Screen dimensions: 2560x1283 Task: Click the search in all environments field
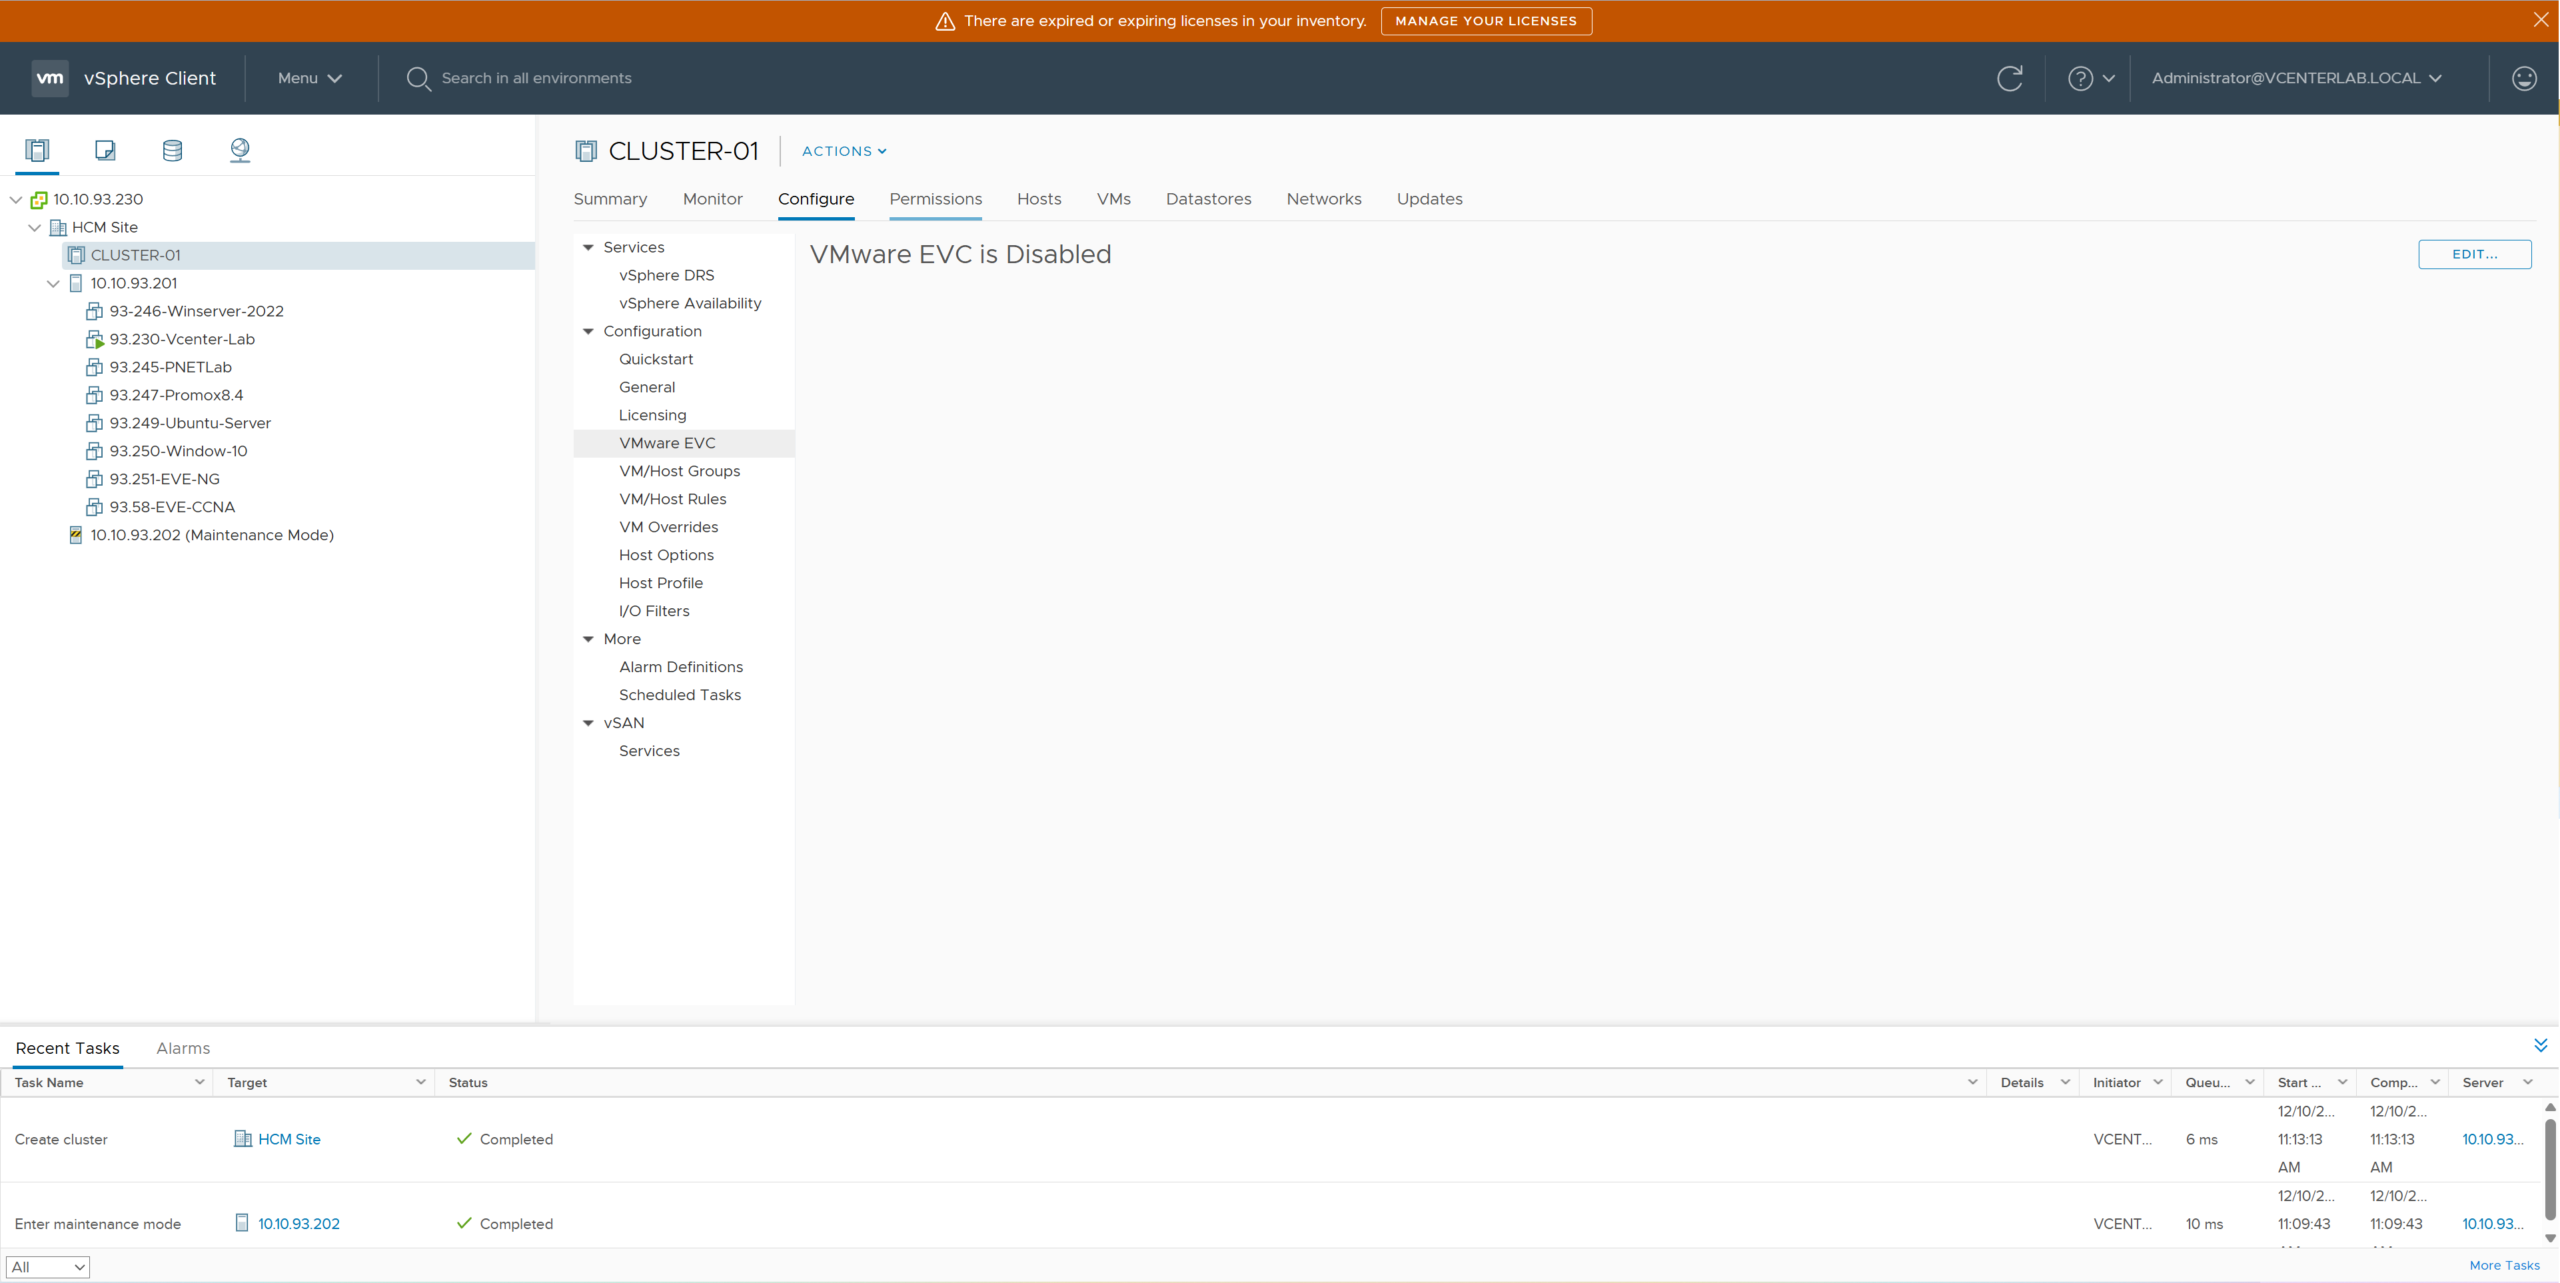pos(536,78)
